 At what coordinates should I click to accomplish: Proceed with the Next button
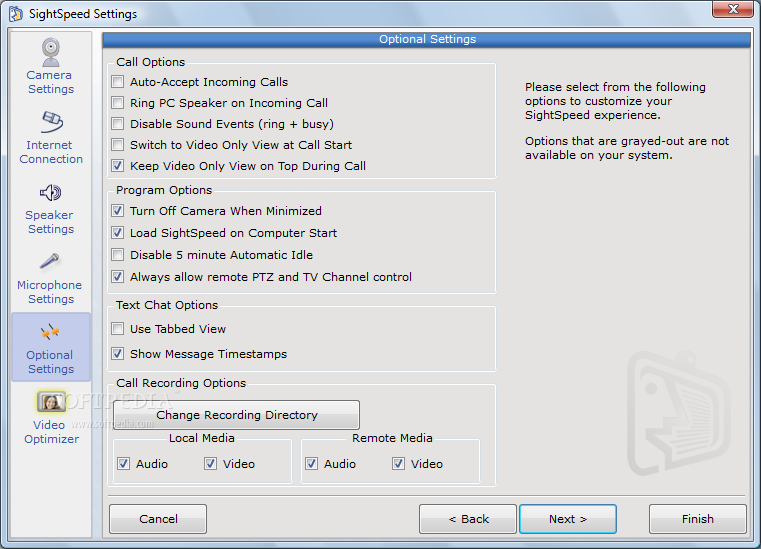point(568,519)
